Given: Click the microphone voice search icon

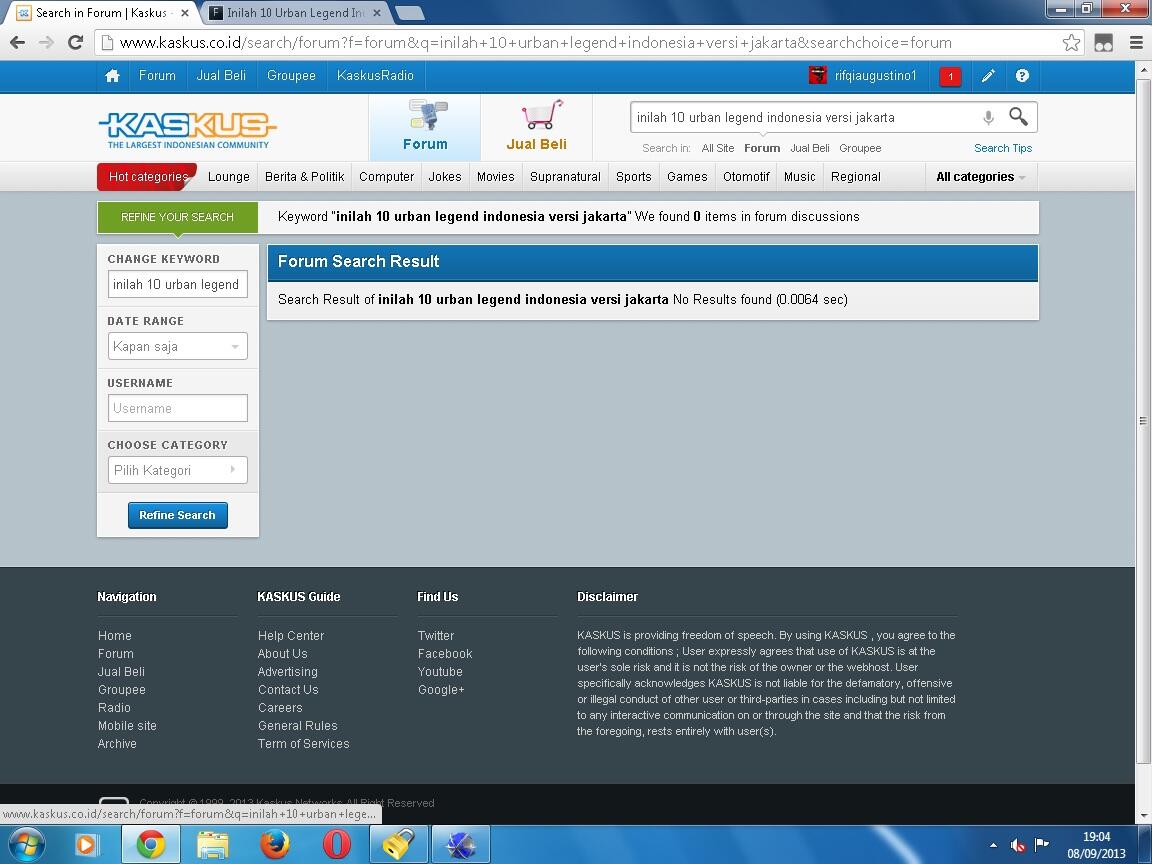Looking at the screenshot, I should pyautogui.click(x=988, y=117).
